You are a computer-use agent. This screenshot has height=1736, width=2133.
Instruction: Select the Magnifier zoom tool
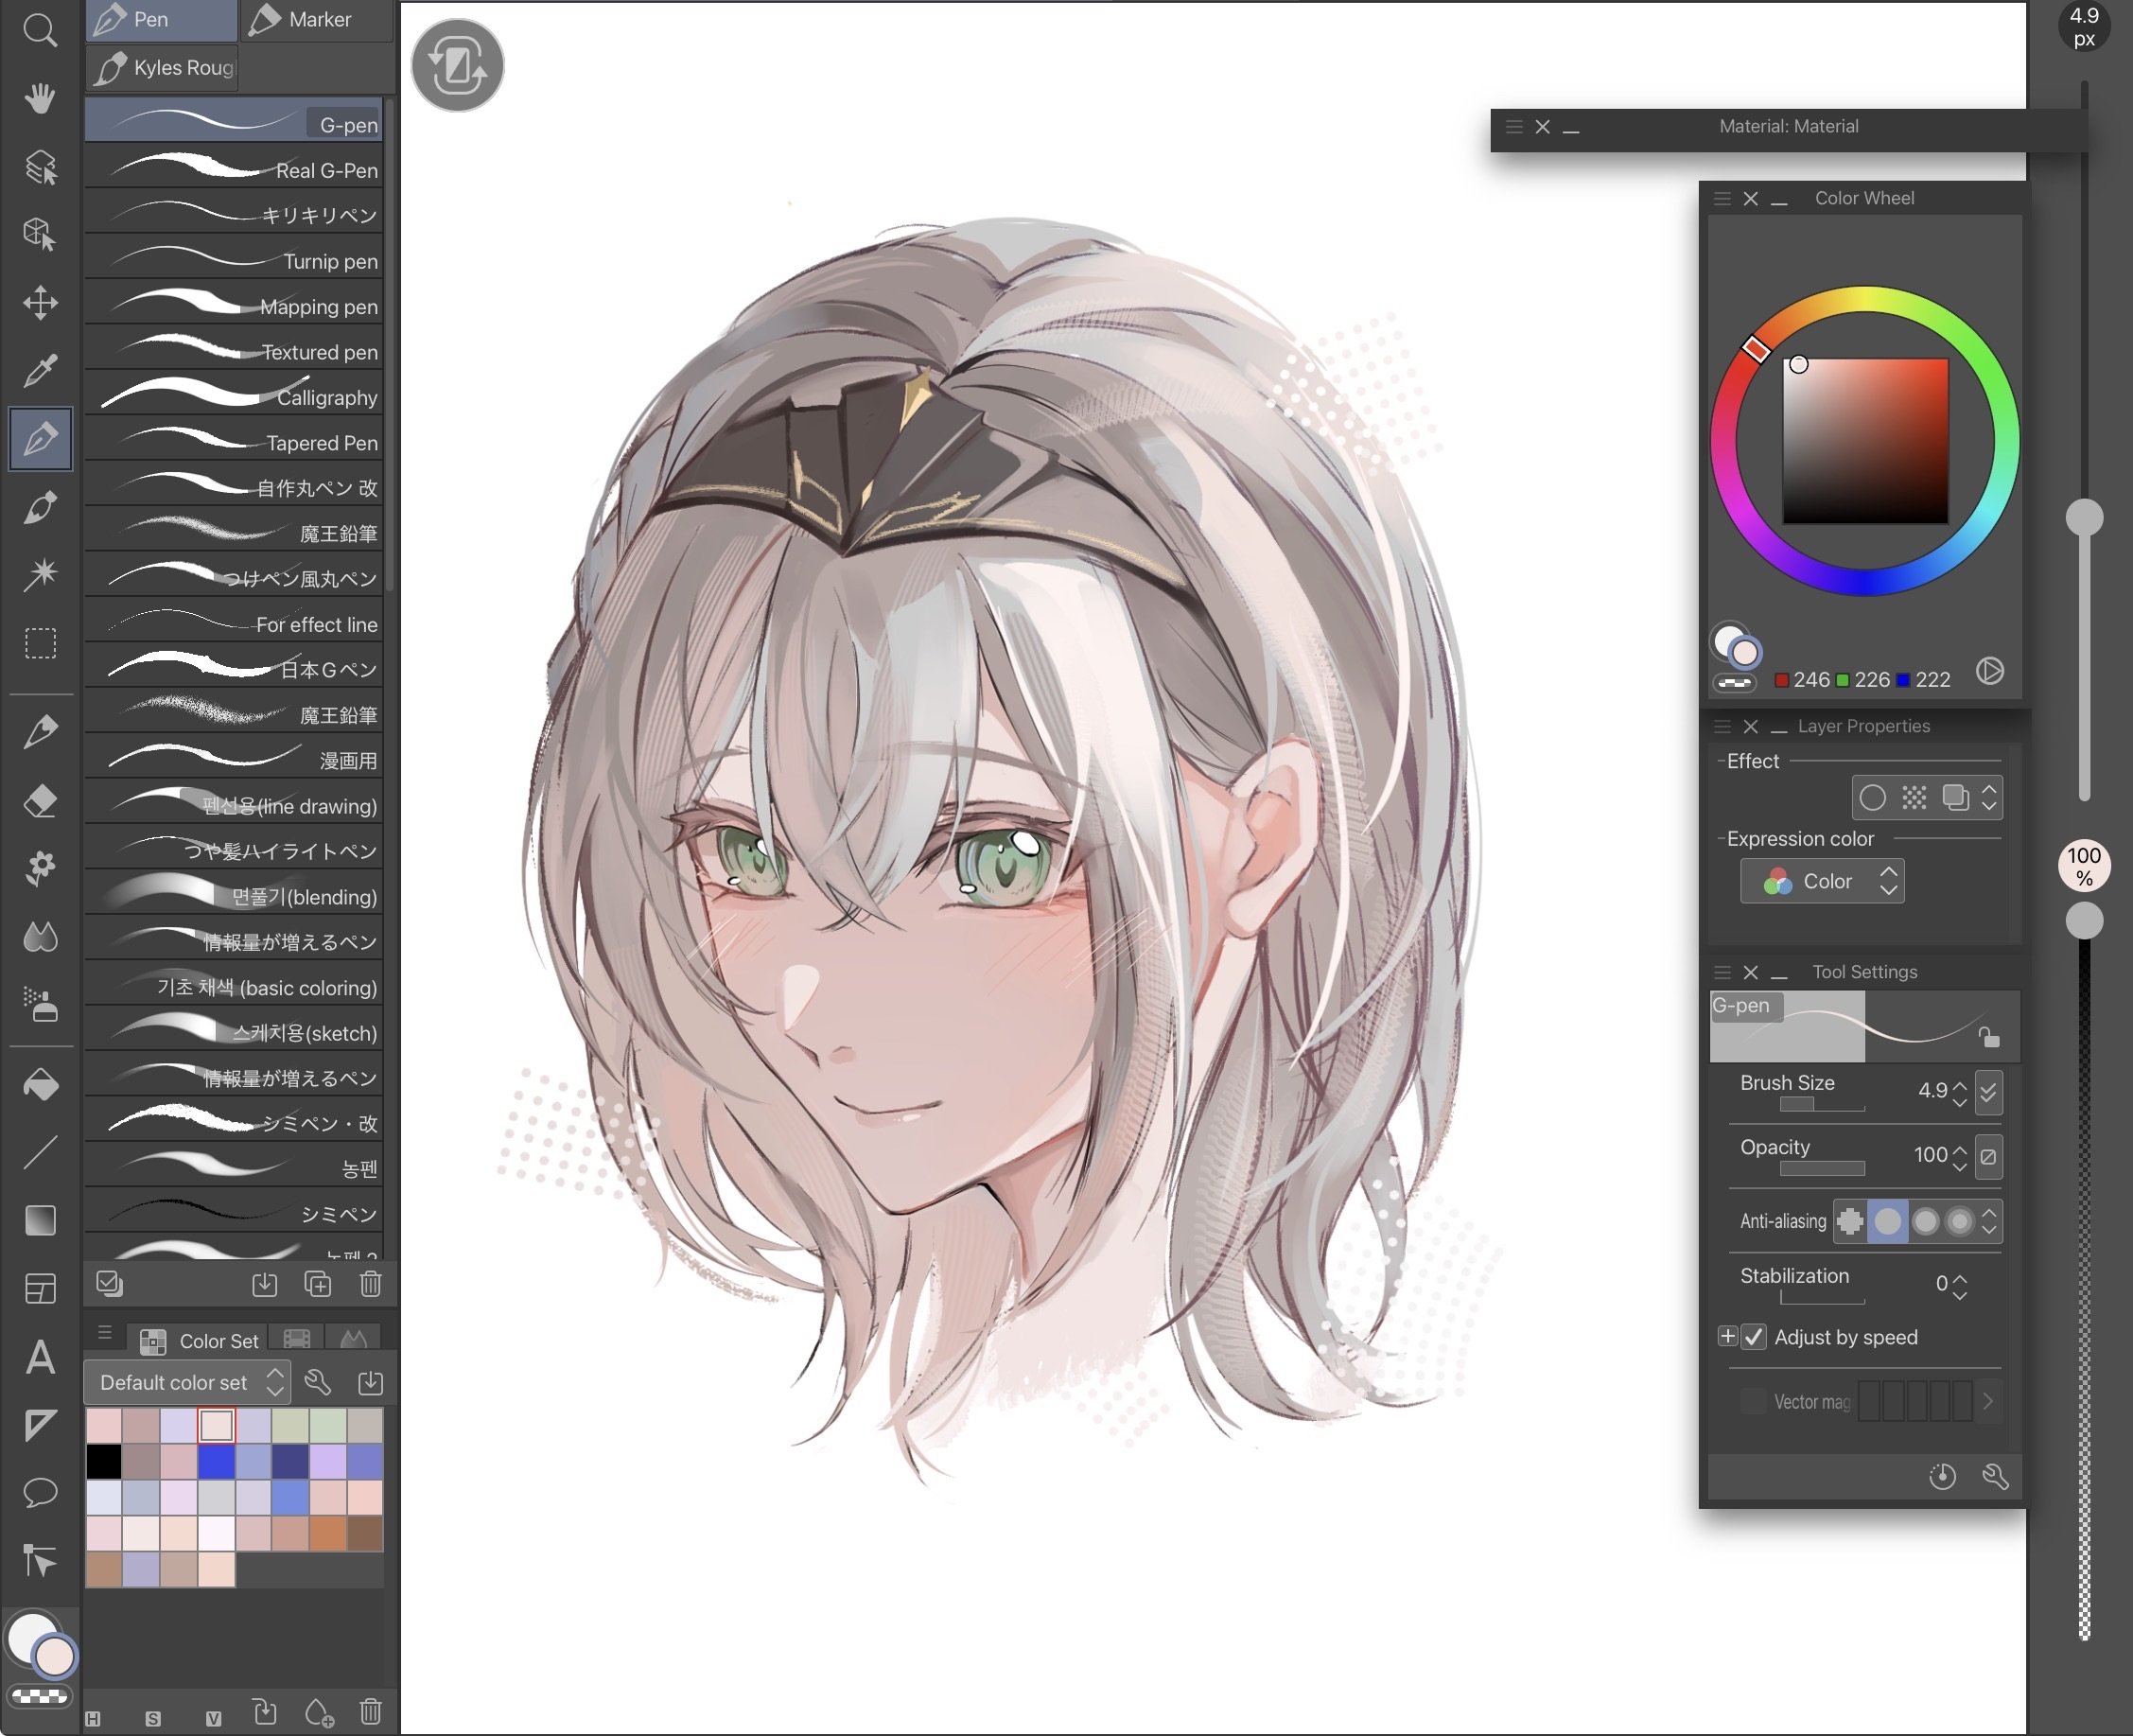pos(40,30)
